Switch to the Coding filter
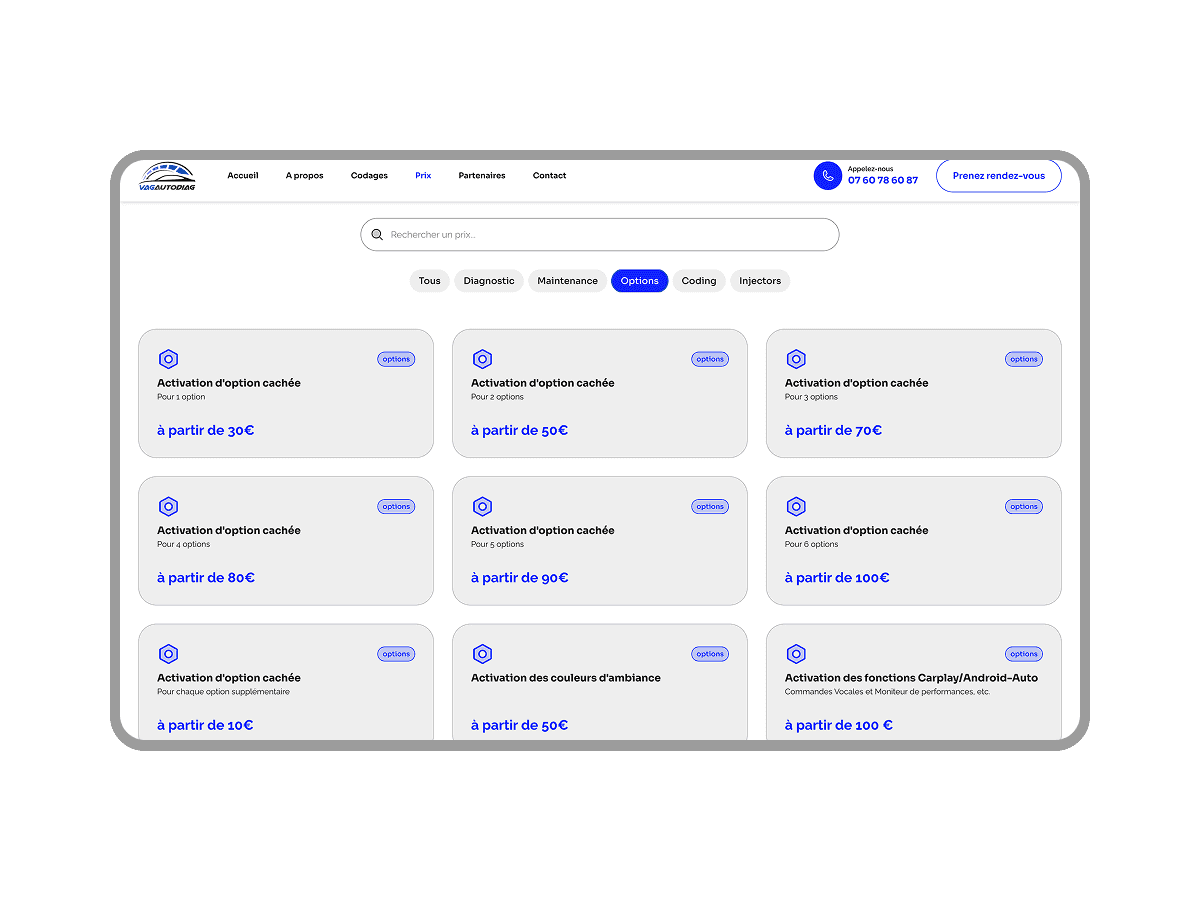 coord(699,281)
